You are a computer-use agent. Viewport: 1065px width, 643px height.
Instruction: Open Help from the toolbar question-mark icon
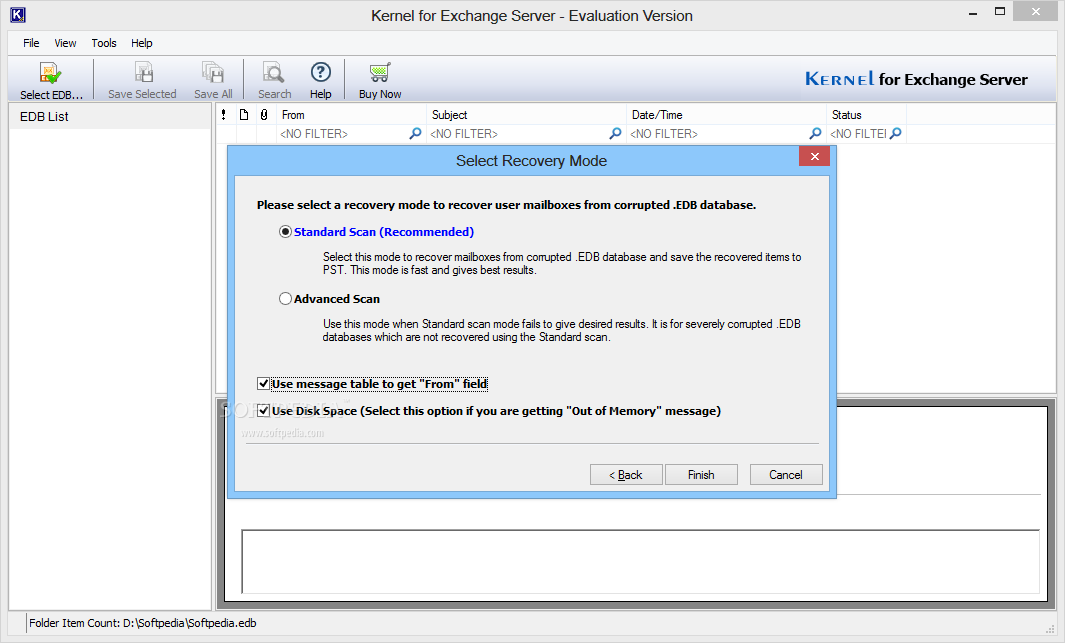[x=321, y=72]
